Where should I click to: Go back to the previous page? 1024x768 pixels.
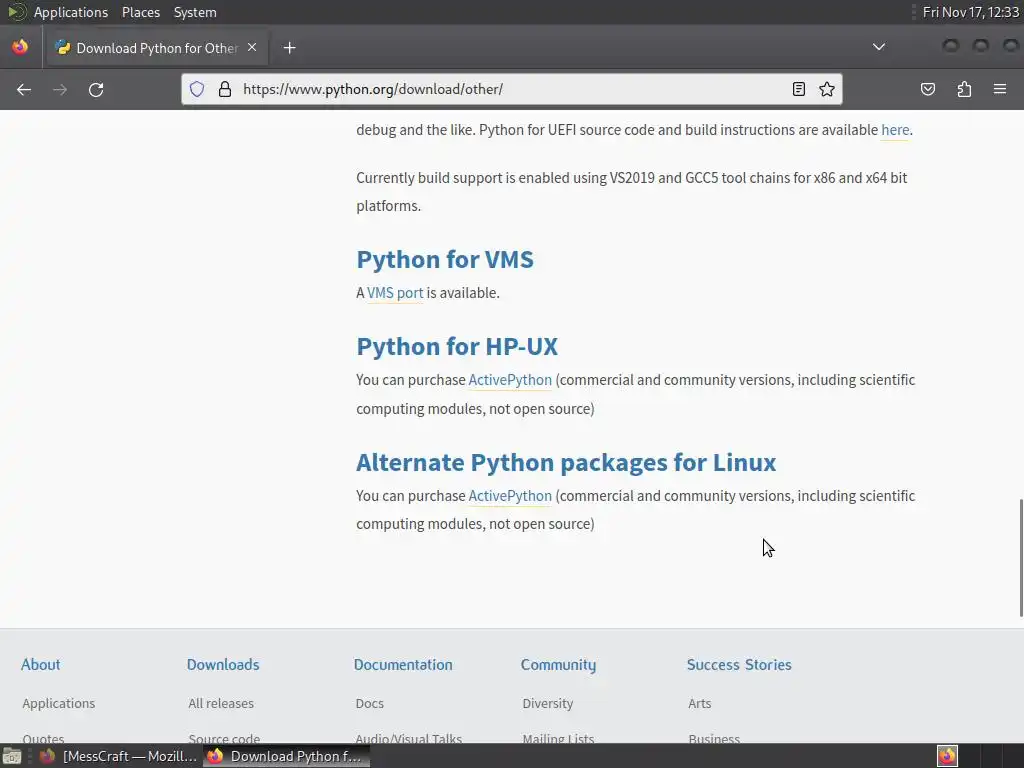point(24,89)
